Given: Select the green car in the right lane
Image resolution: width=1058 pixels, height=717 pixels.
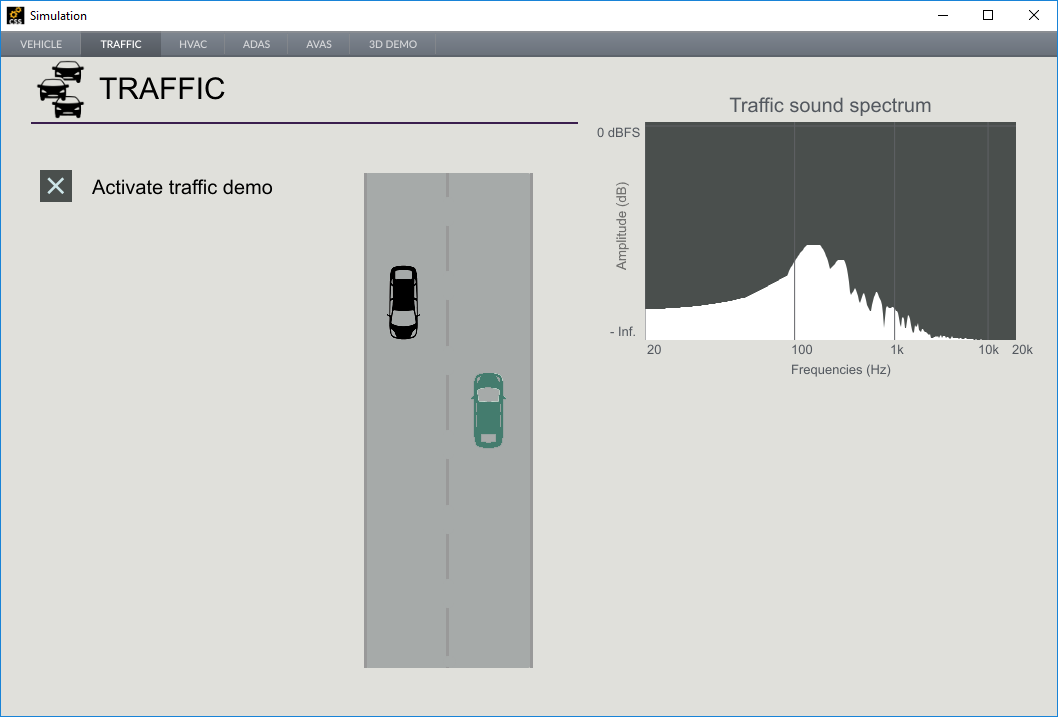Looking at the screenshot, I should click(x=488, y=410).
